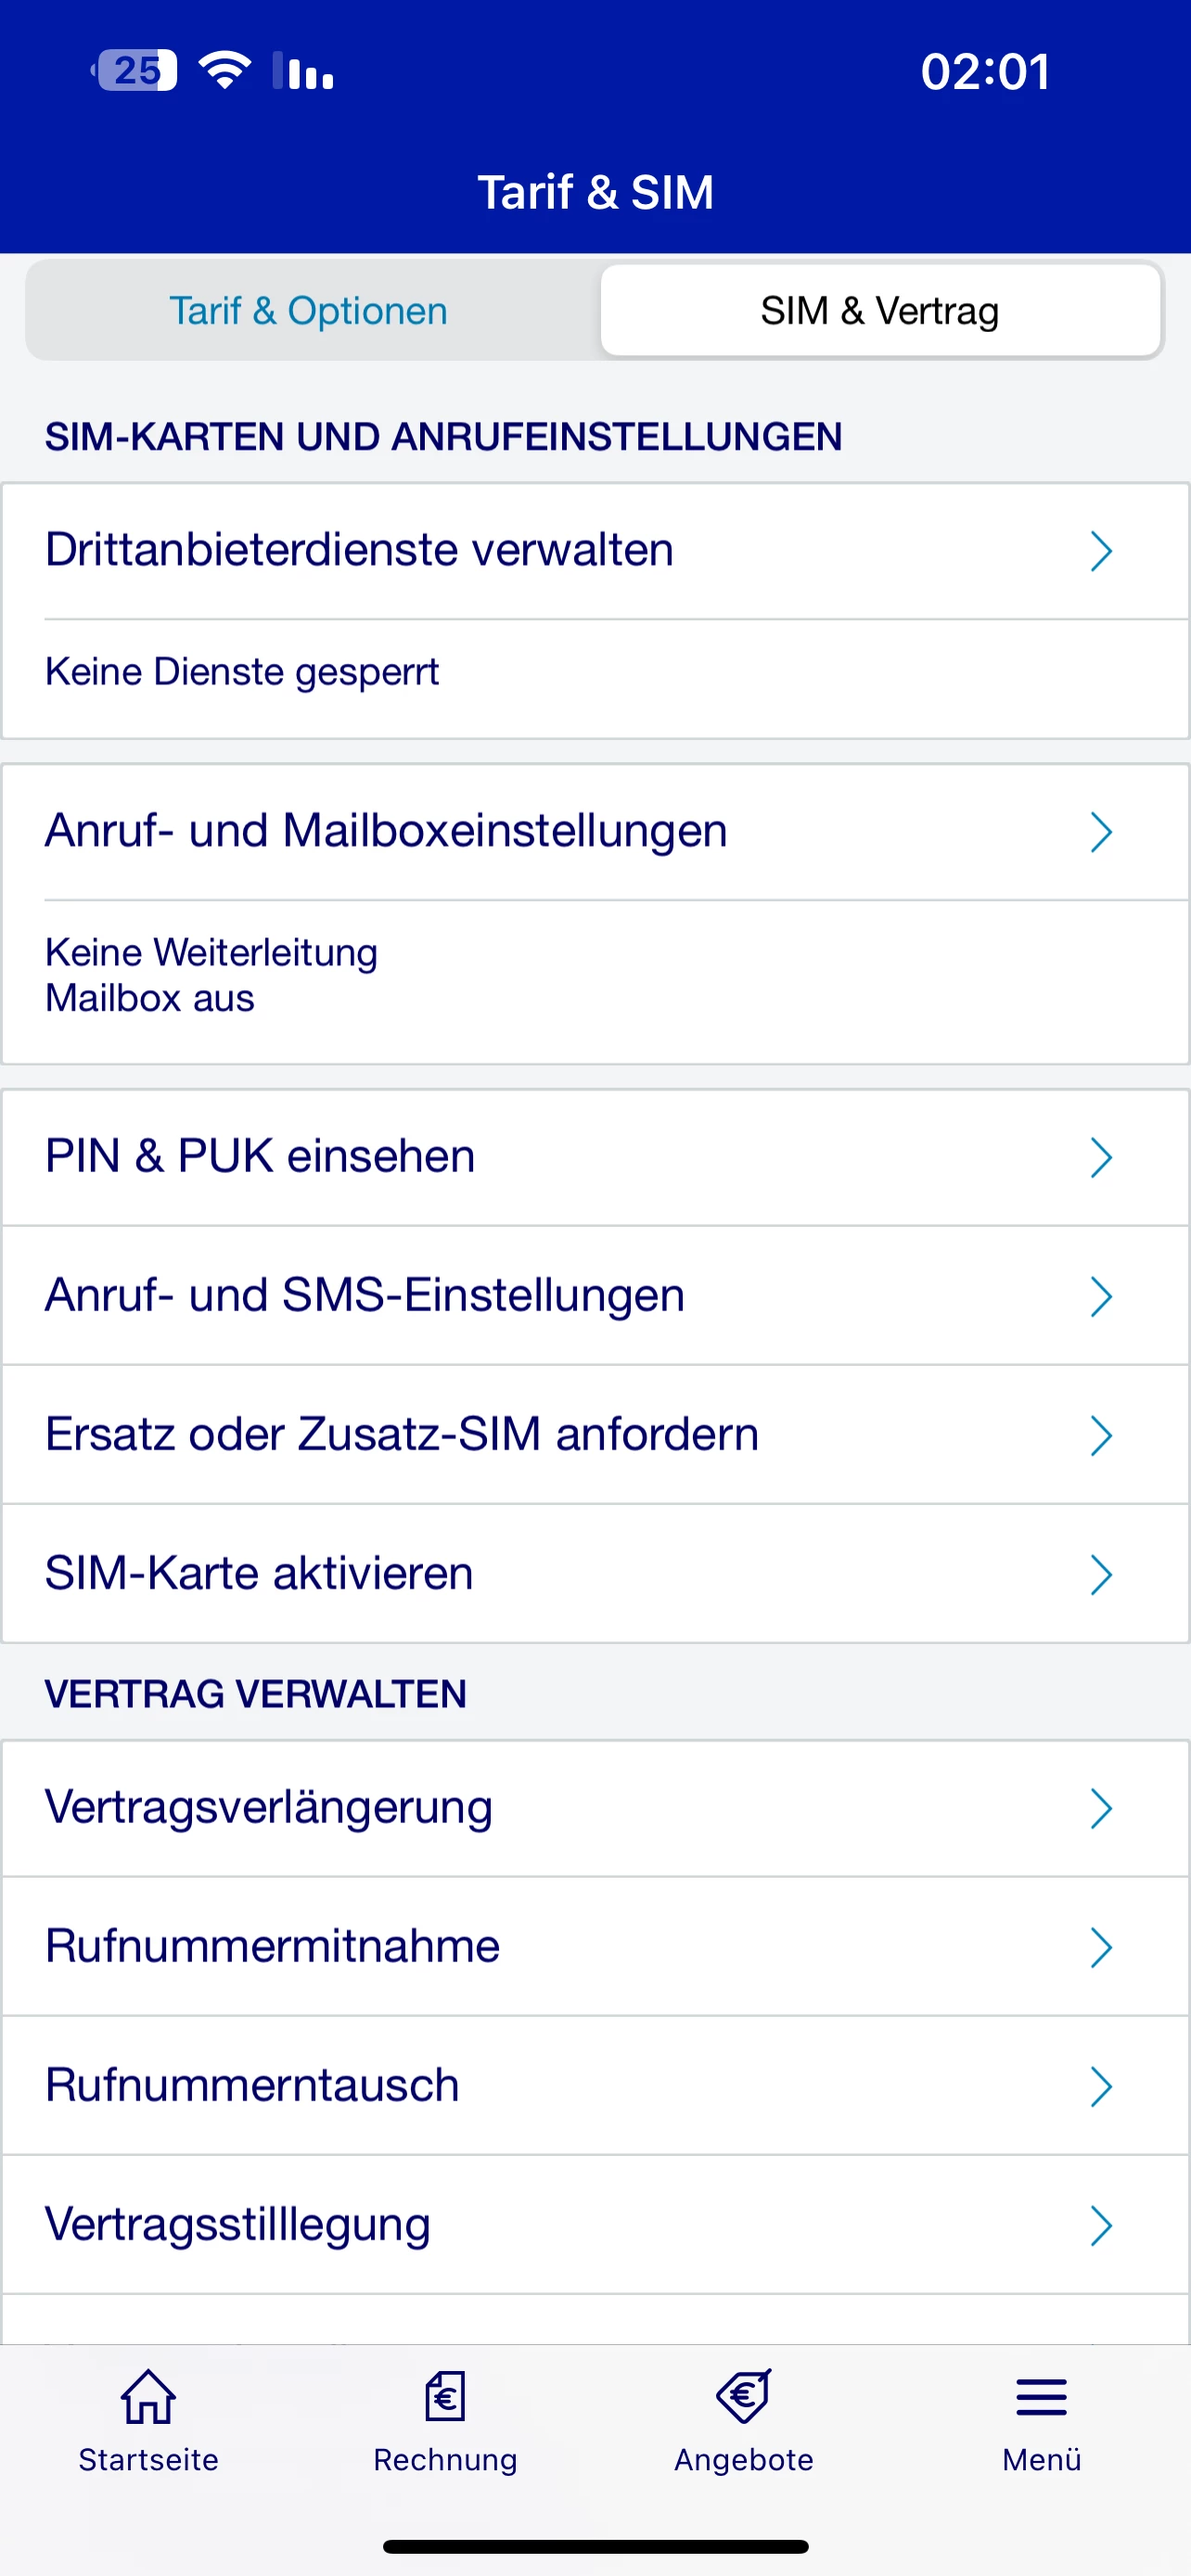The width and height of the screenshot is (1191, 2576).
Task: Tap the Angebote euro tag icon
Action: (x=743, y=2397)
